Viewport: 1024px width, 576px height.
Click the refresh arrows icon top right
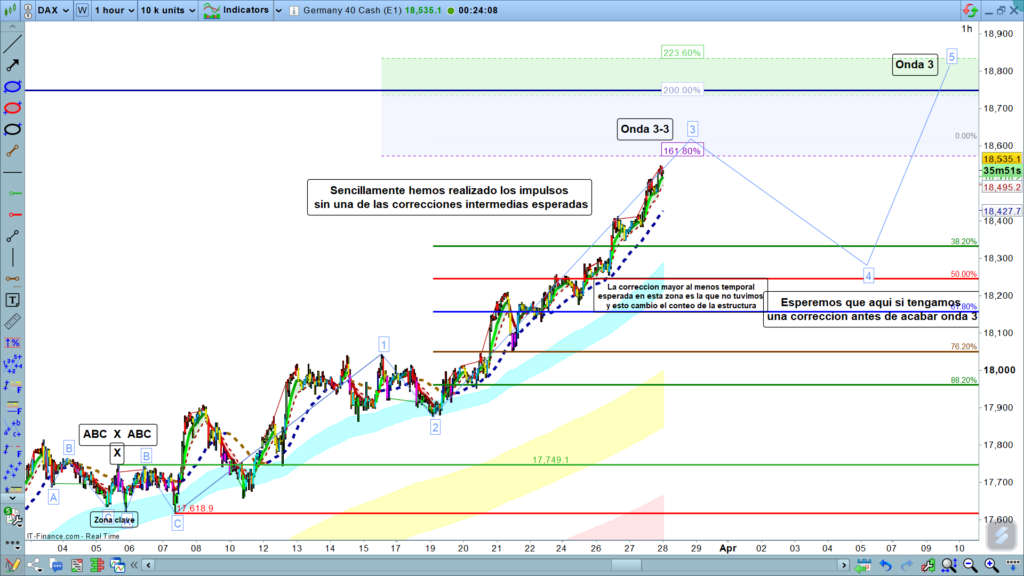(969, 10)
